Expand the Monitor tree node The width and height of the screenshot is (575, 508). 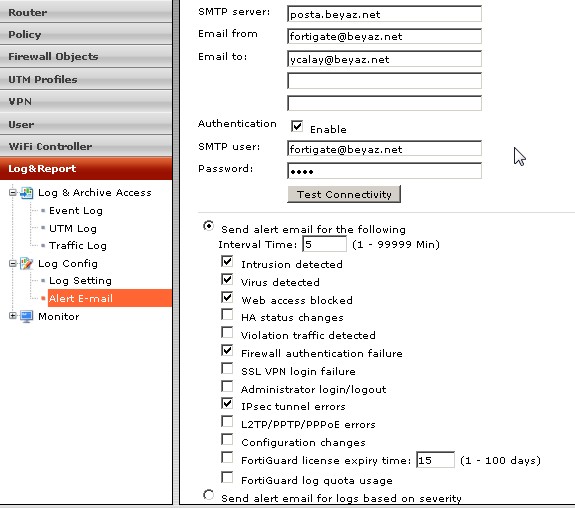(x=13, y=316)
